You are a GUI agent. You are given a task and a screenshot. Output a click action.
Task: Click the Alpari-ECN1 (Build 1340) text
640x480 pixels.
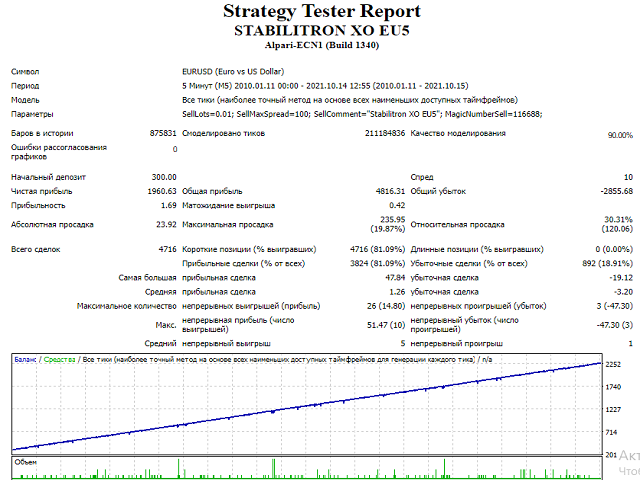pyautogui.click(x=321, y=46)
